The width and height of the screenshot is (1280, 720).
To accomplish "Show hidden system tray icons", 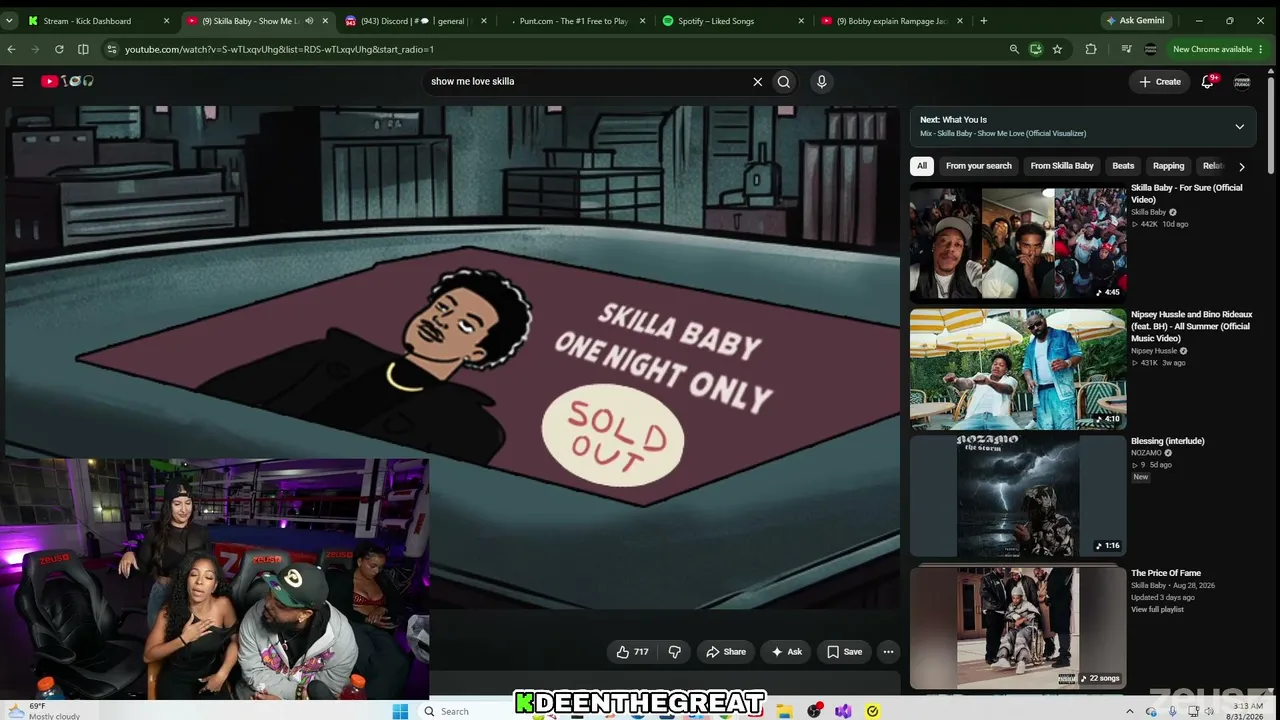I will coord(1130,711).
